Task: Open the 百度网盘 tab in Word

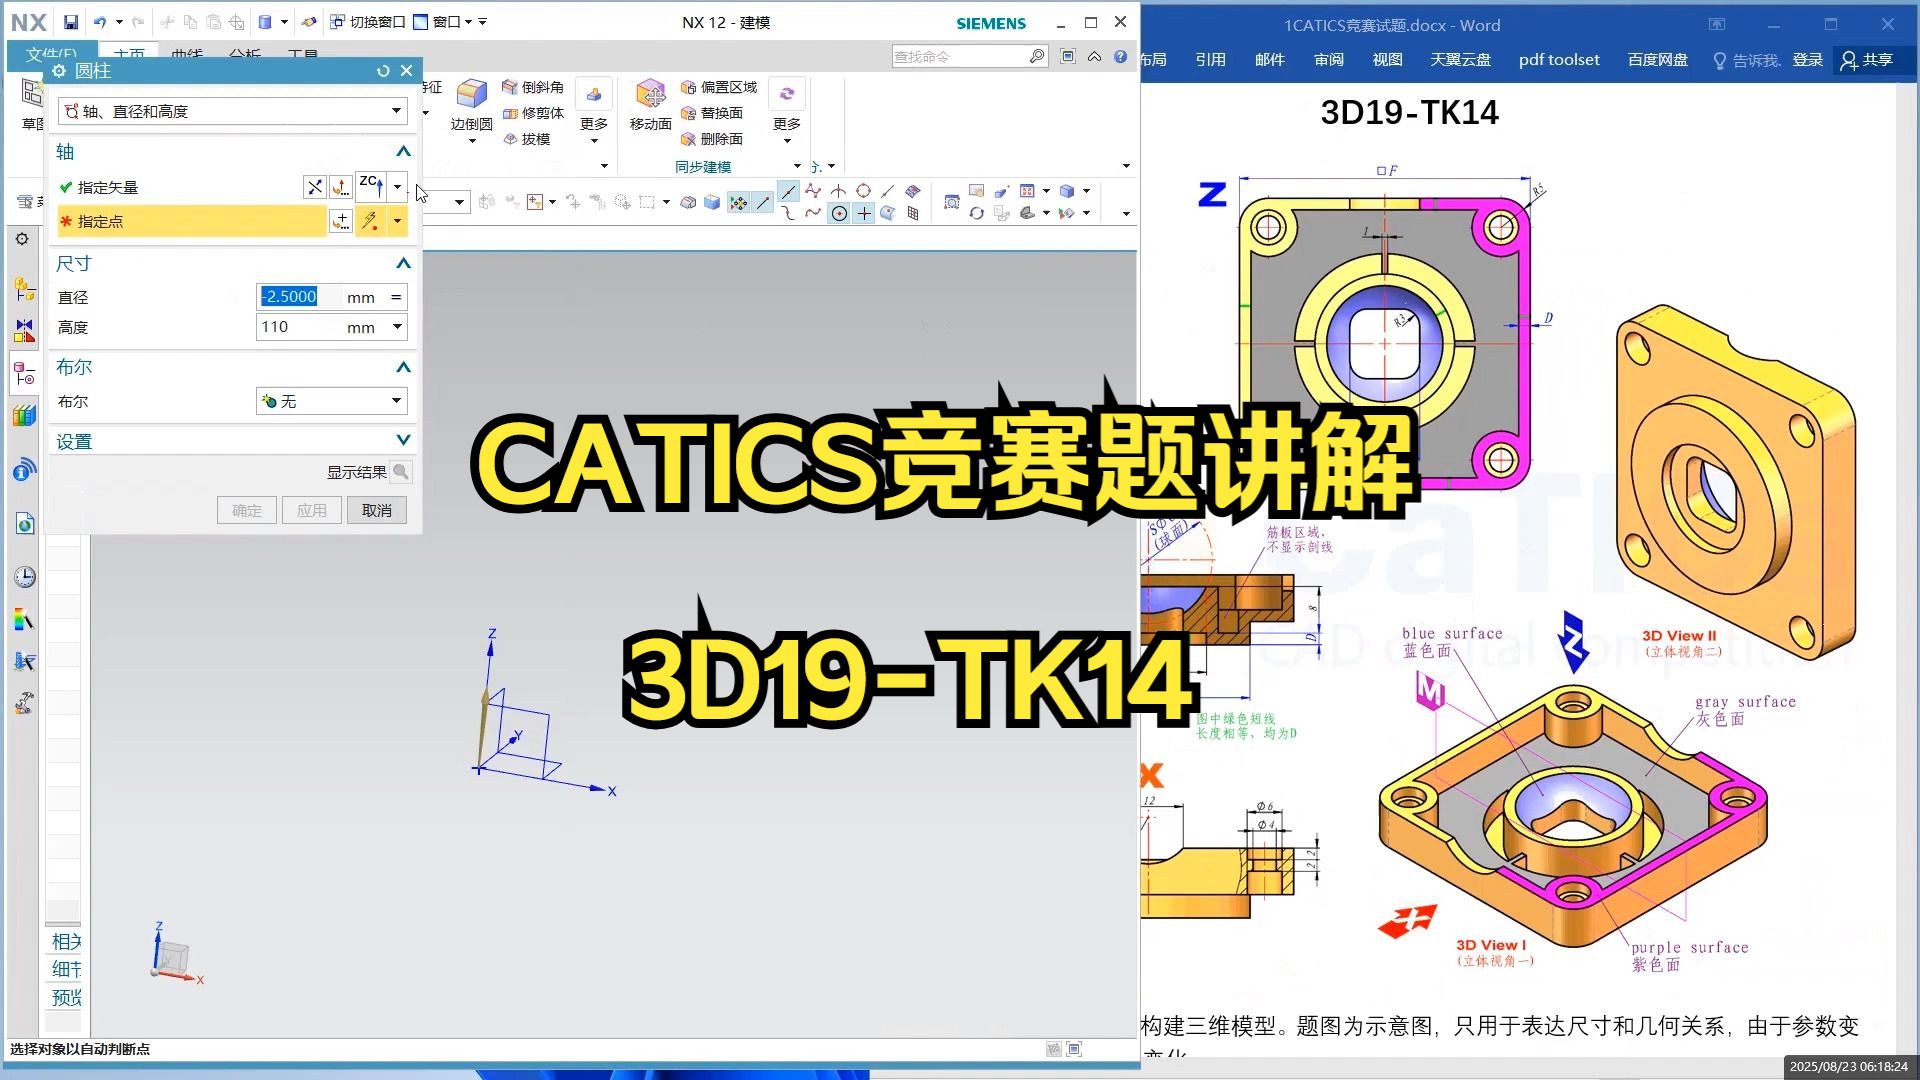Action: tap(1657, 60)
